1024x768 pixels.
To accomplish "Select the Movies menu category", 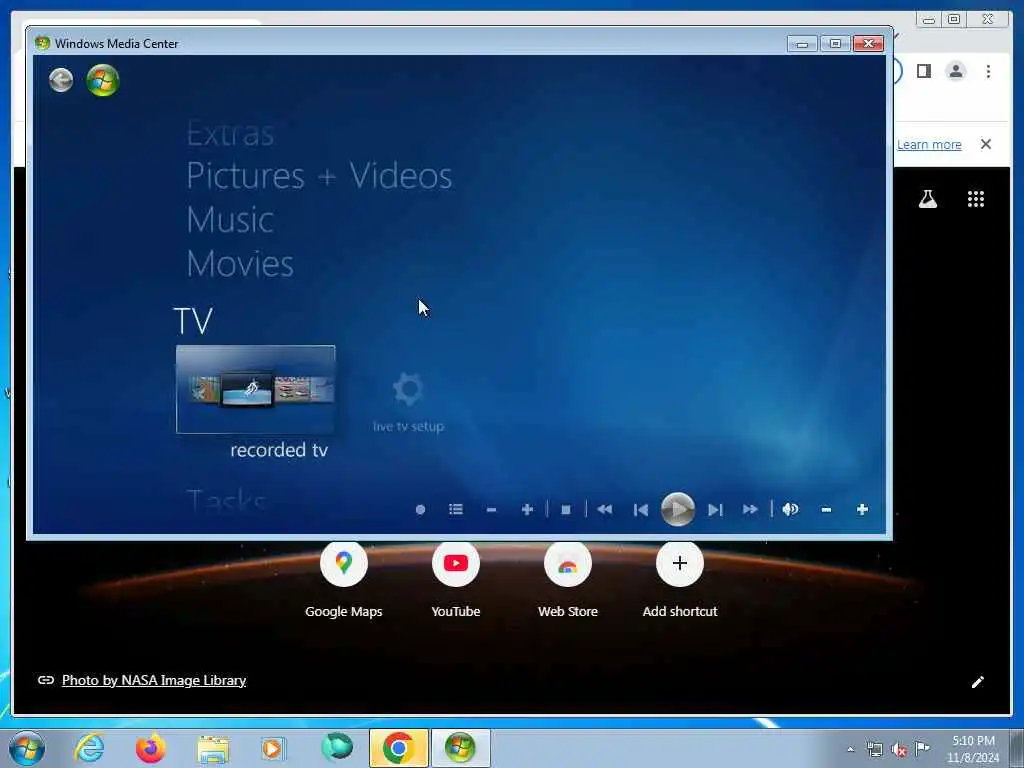I will [240, 264].
